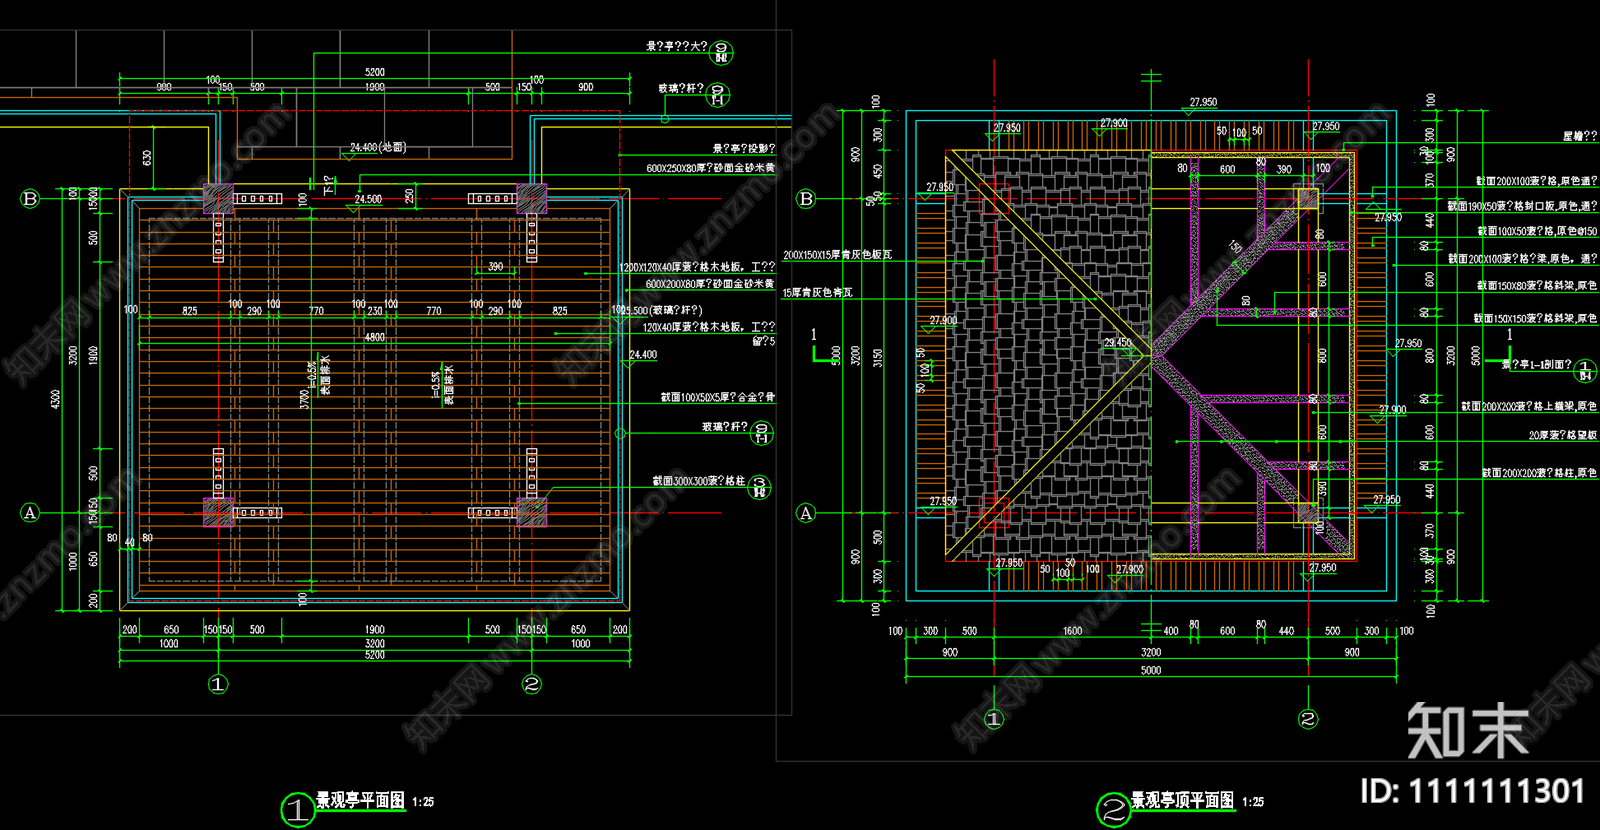The width and height of the screenshot is (1600, 830).
Task: Click the 4800 dimension value
Action: (375, 337)
